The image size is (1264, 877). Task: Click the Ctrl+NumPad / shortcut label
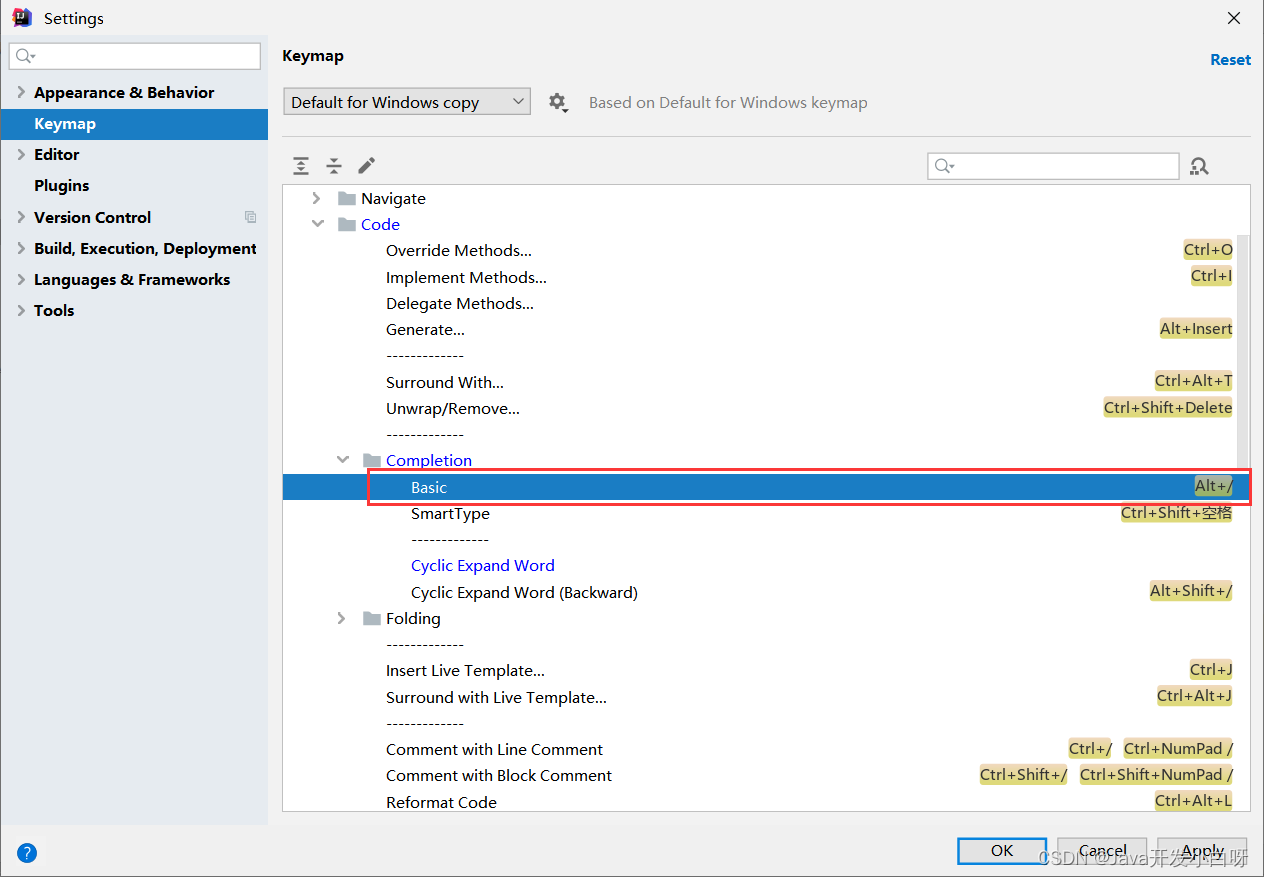coord(1178,748)
